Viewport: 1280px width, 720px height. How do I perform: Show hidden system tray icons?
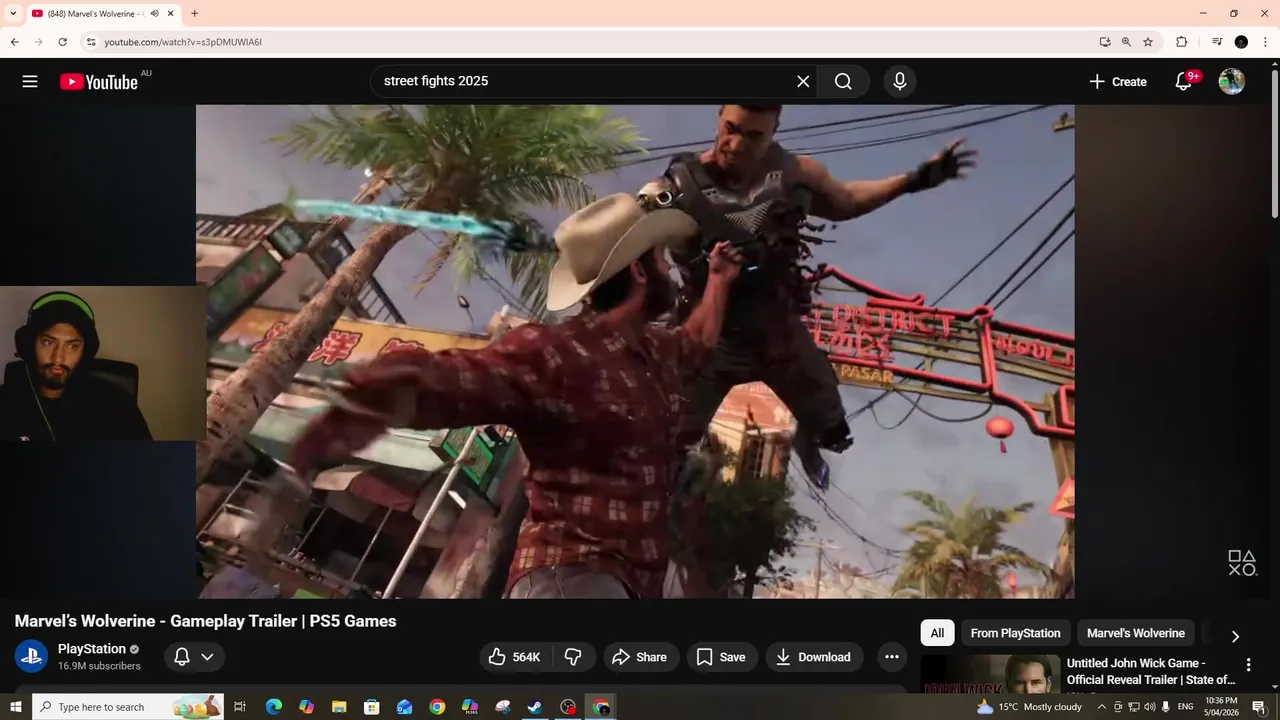click(1102, 707)
